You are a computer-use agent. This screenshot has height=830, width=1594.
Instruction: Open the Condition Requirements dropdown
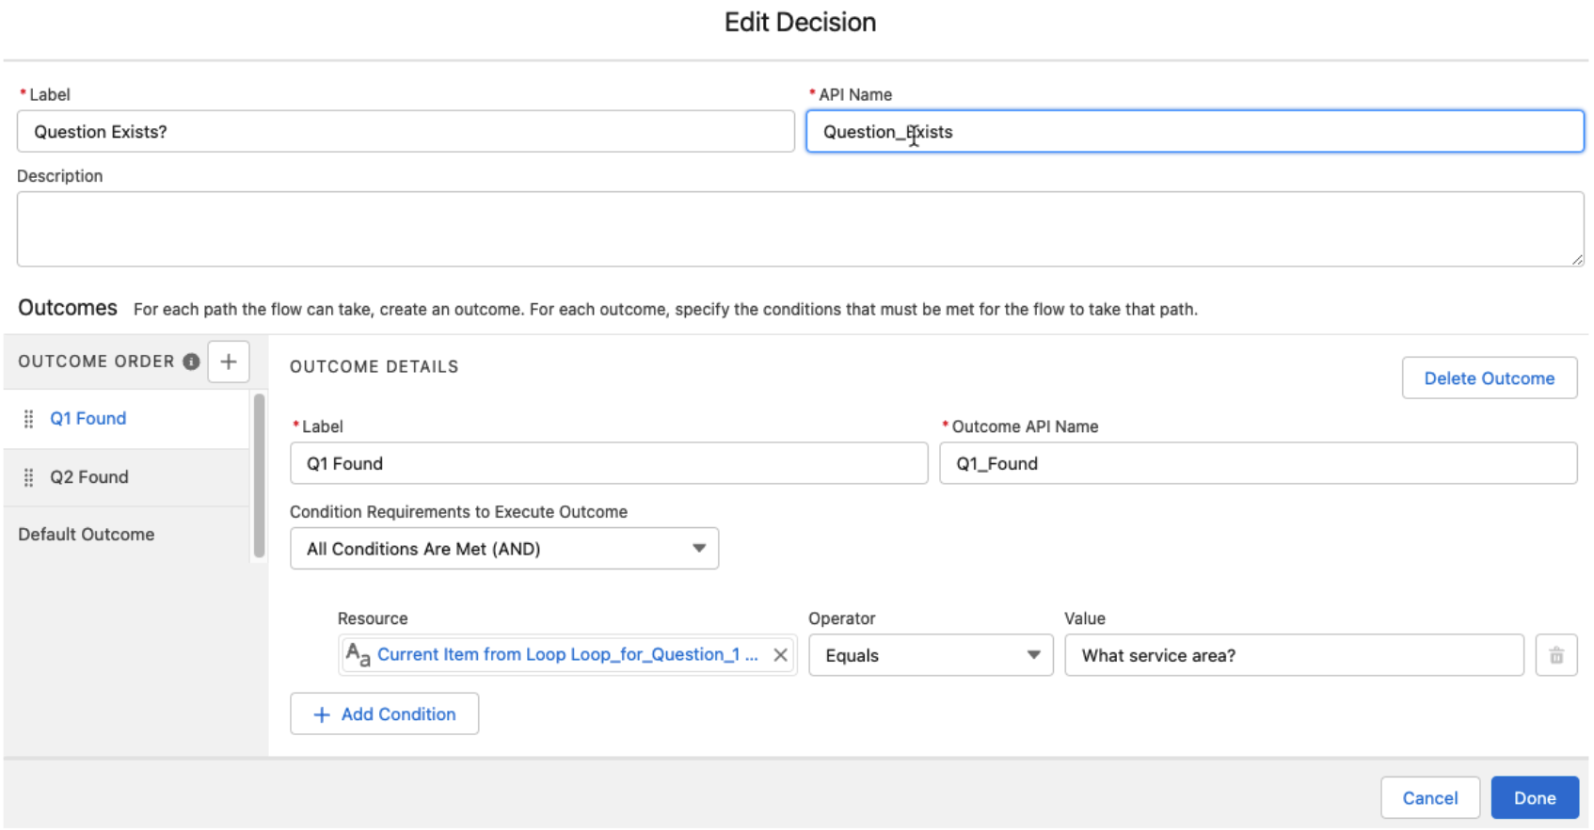tap(504, 549)
